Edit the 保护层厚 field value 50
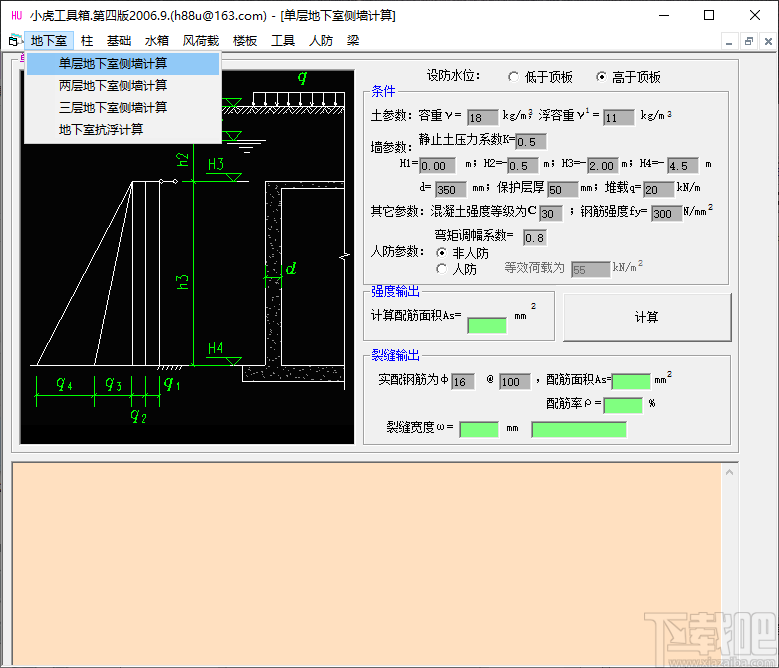This screenshot has height=668, width=779. point(563,190)
